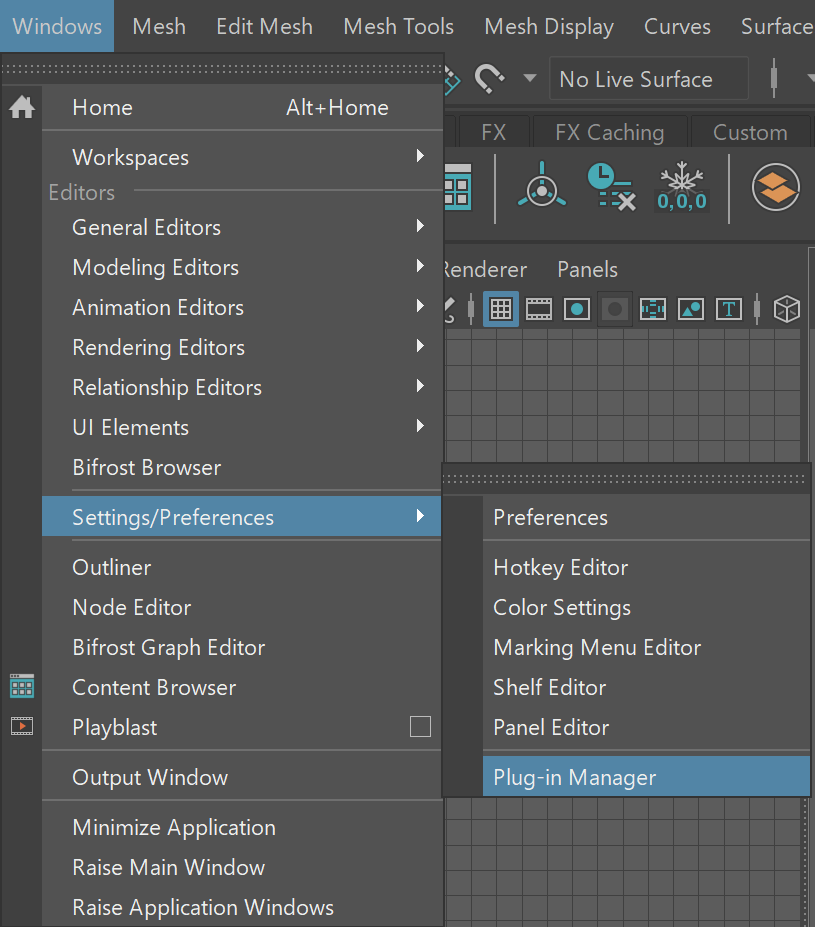
Task: Open the snap options dropdown arrow
Action: click(530, 78)
